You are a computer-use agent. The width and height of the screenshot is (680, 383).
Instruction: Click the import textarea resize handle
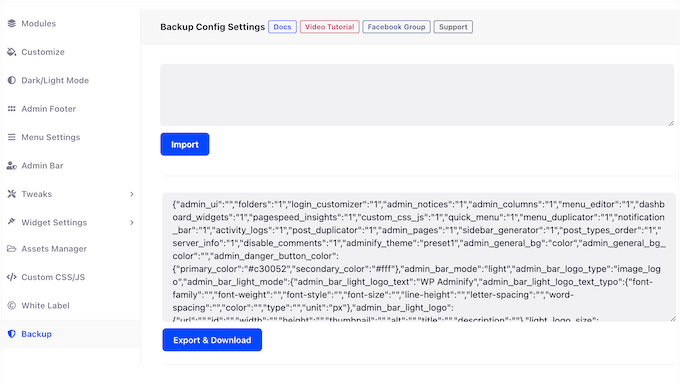[x=671, y=123]
